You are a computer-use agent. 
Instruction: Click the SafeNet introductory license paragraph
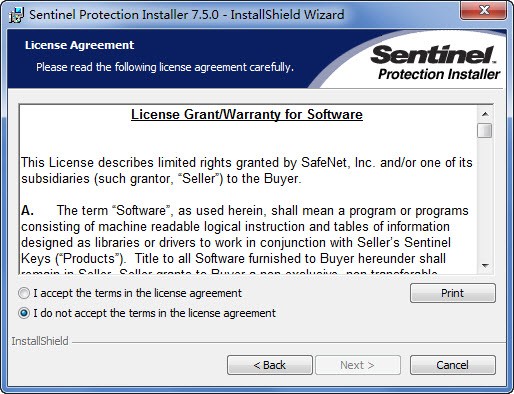tap(247, 171)
